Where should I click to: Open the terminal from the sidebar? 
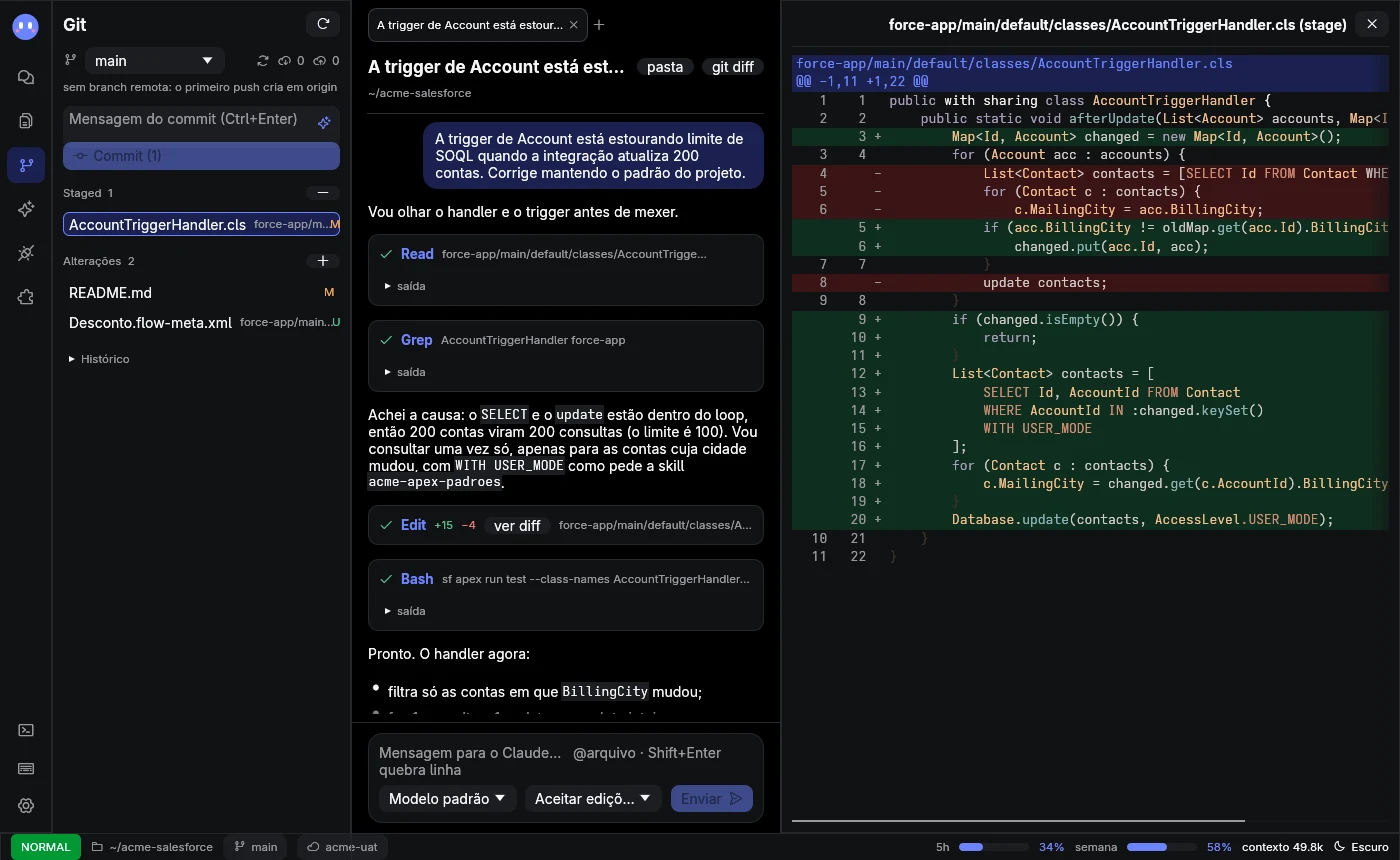pyautogui.click(x=26, y=730)
